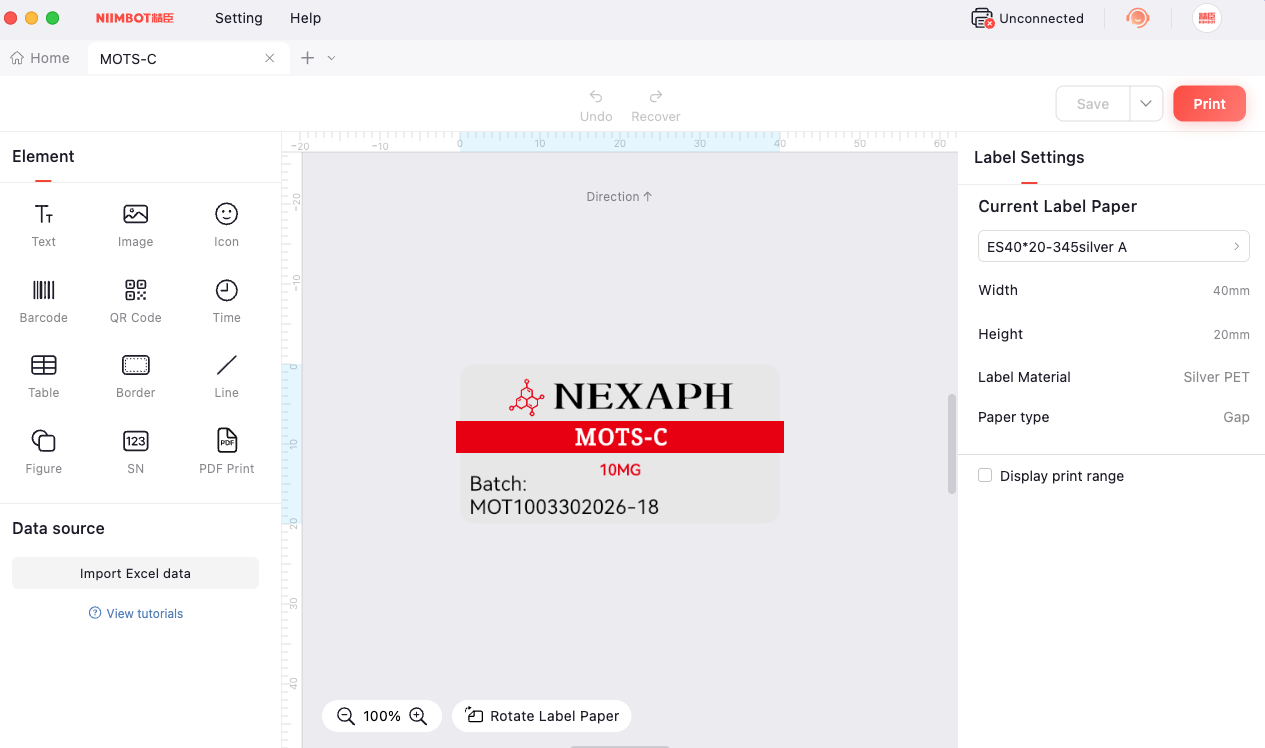Click the red Print button
The height and width of the screenshot is (748, 1265).
pyautogui.click(x=1209, y=104)
